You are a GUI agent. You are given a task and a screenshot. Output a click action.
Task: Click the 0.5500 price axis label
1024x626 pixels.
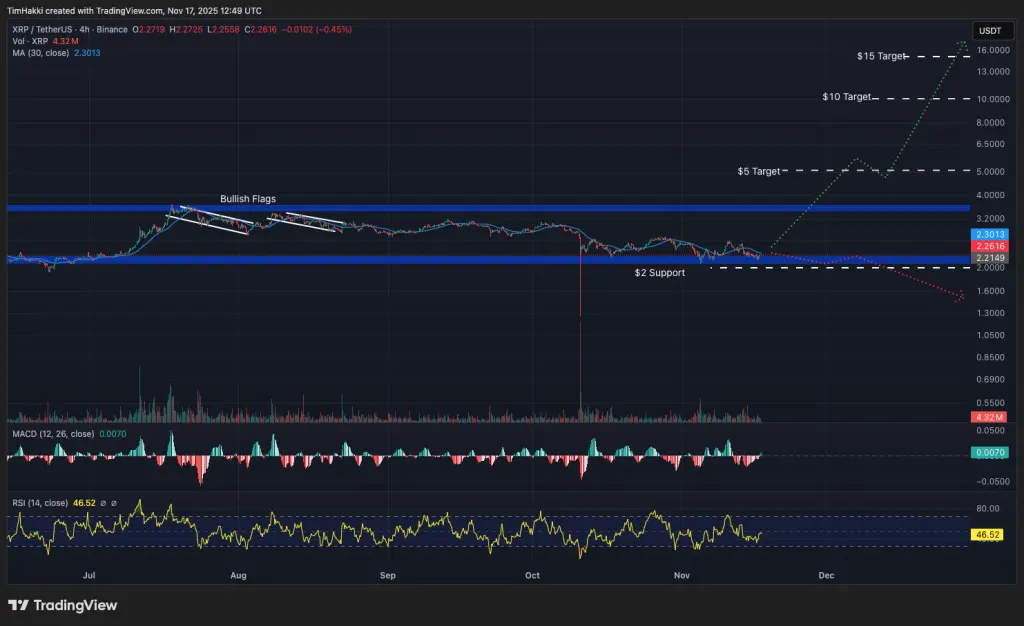tap(991, 403)
